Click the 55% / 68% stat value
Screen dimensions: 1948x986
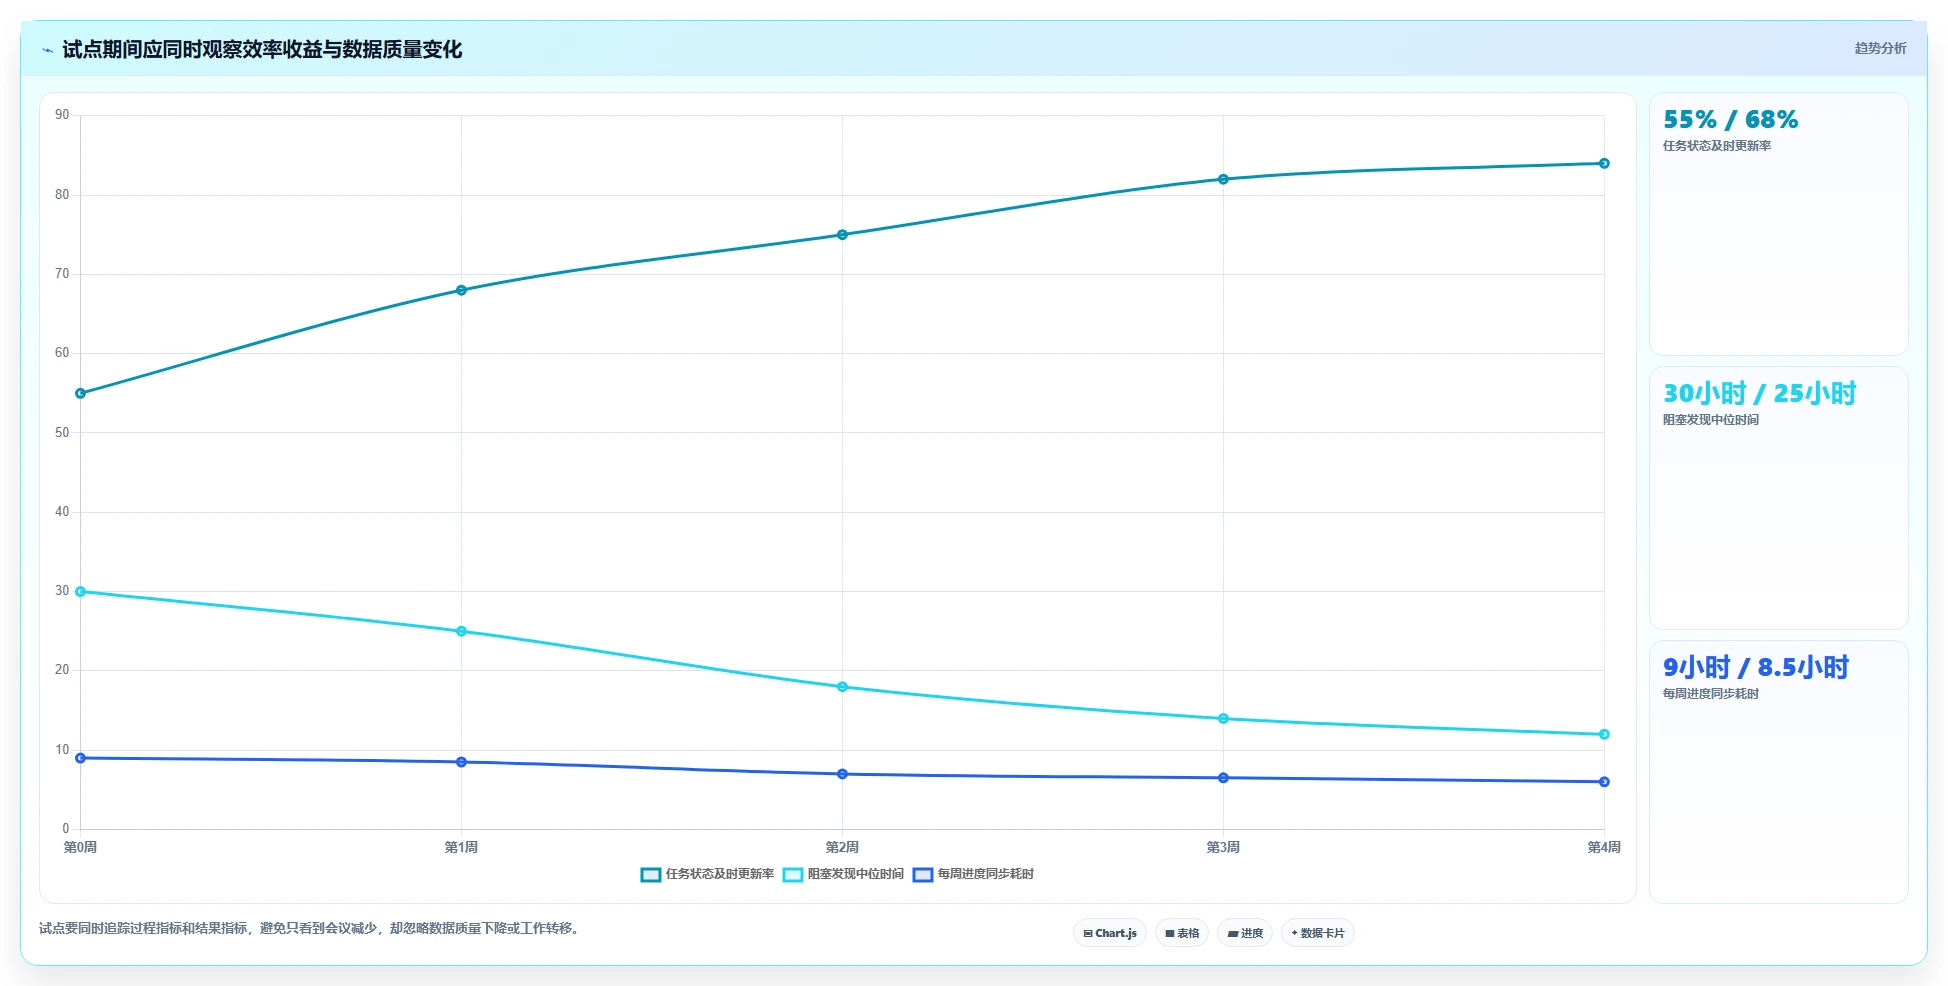tap(1730, 120)
